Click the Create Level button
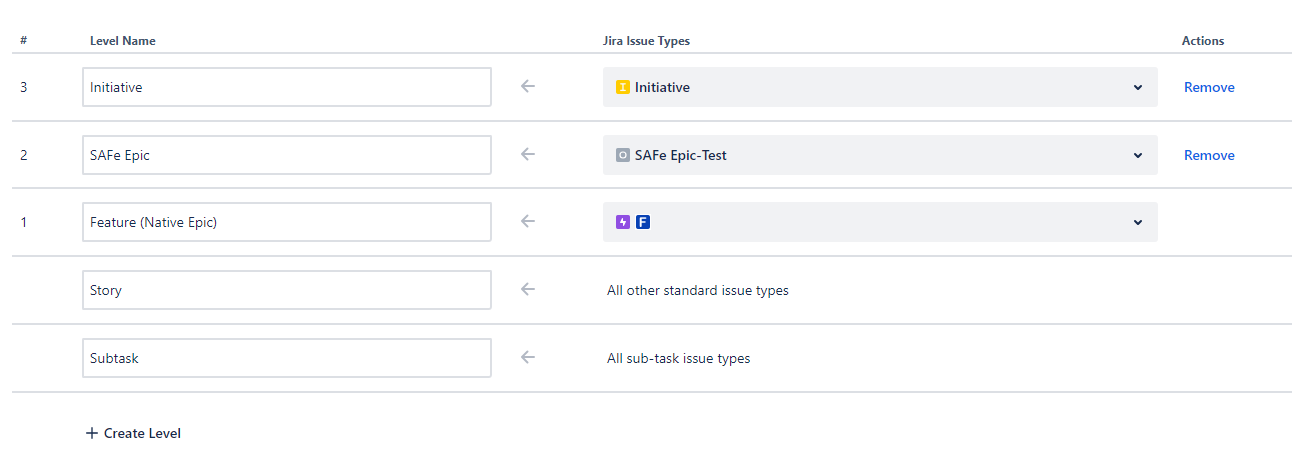This screenshot has height=449, width=1292. click(x=133, y=433)
